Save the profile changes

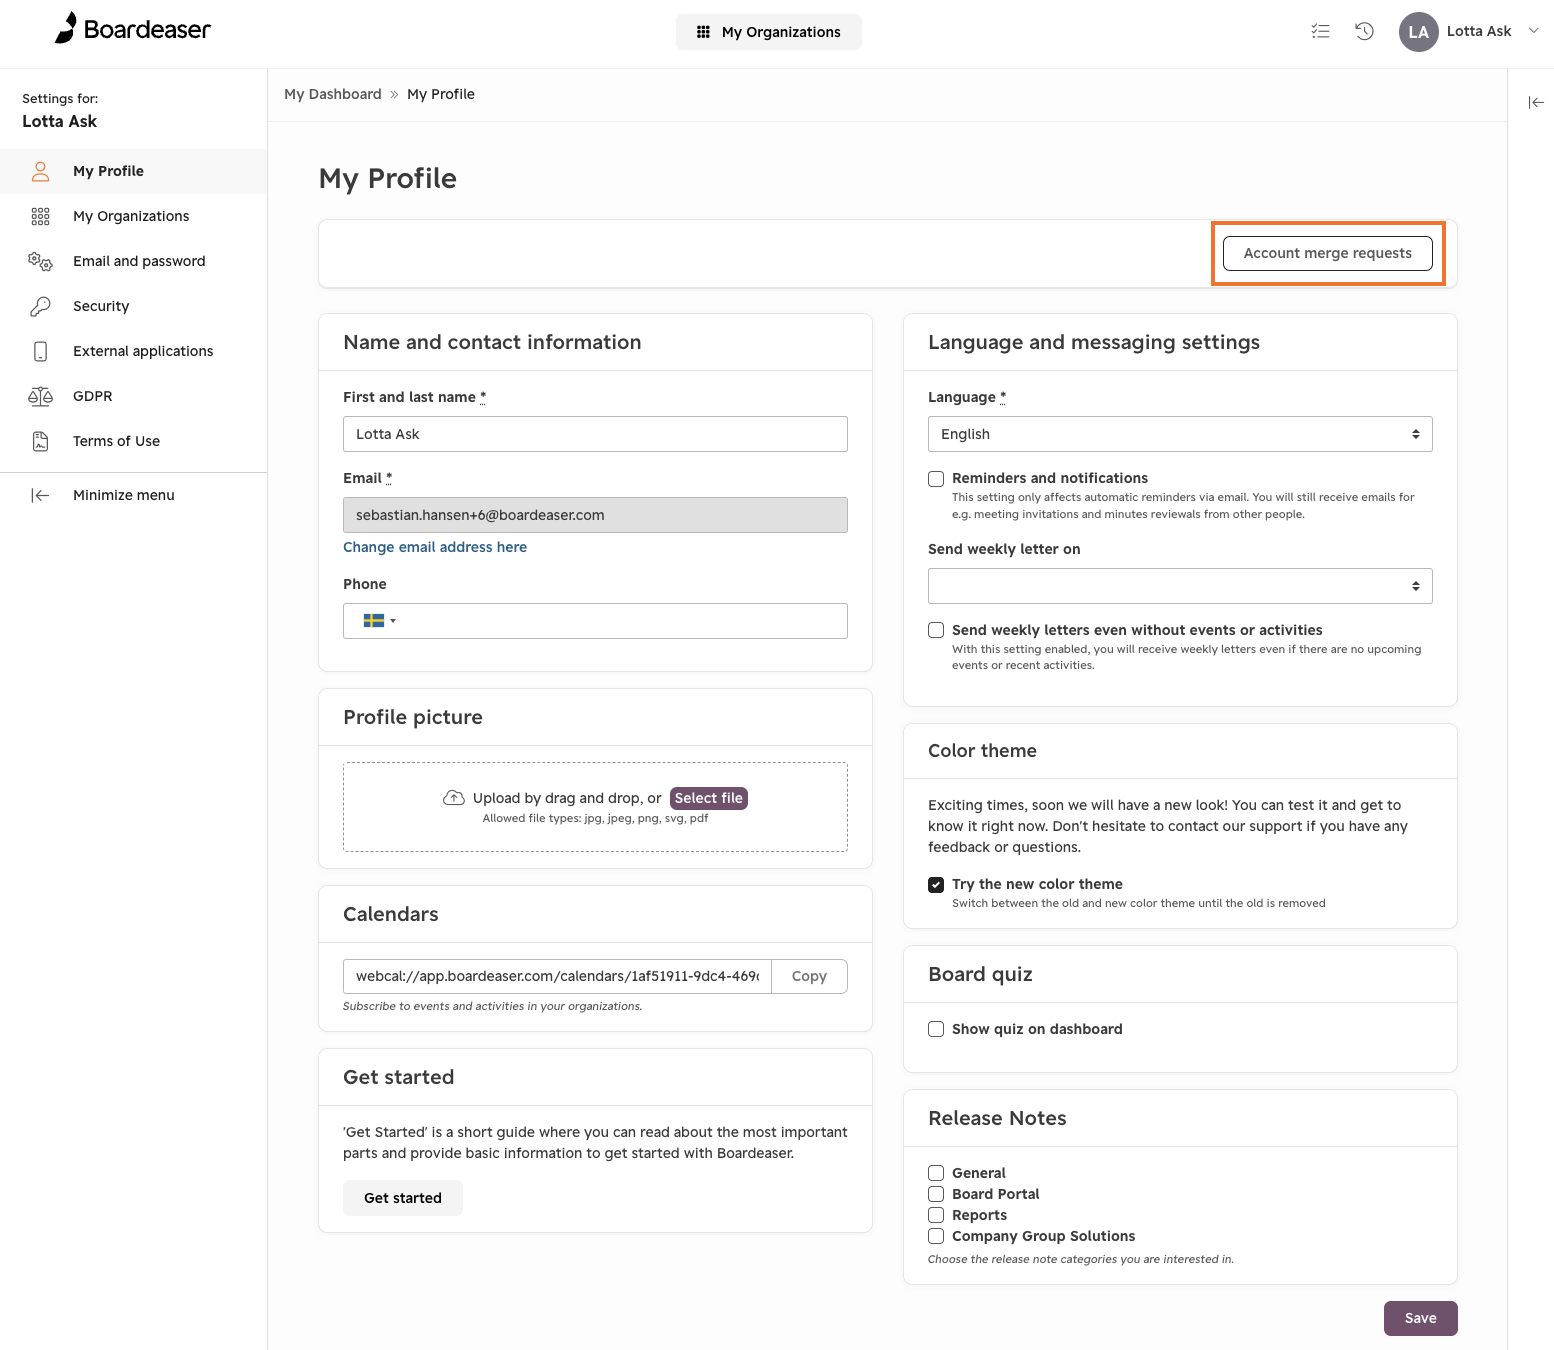1420,1318
